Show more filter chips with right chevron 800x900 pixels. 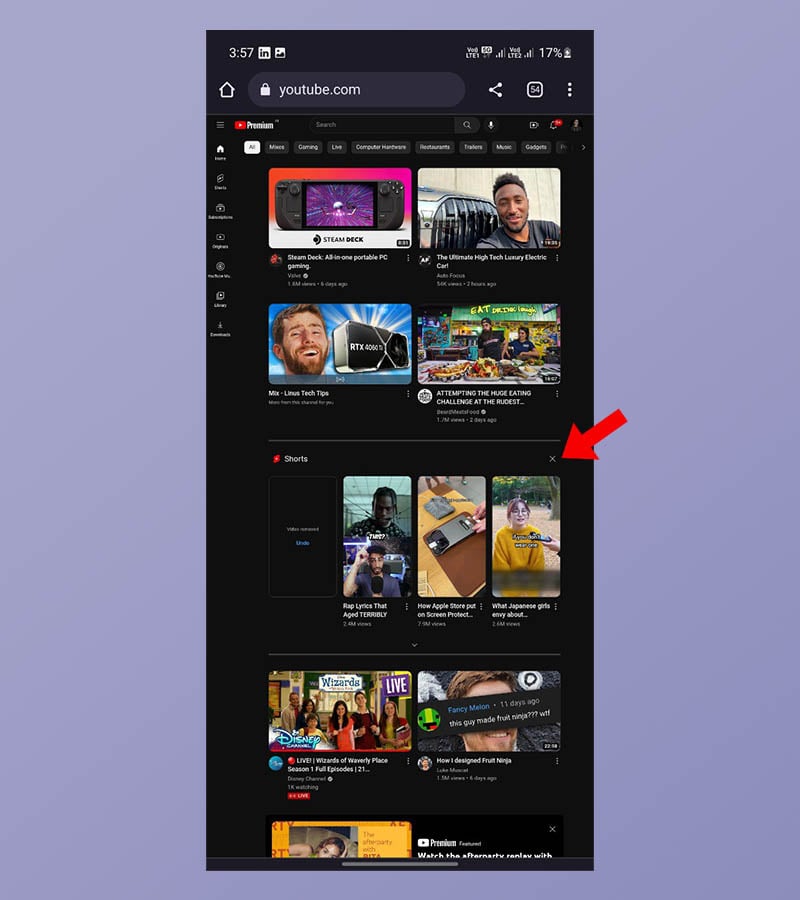(583, 148)
